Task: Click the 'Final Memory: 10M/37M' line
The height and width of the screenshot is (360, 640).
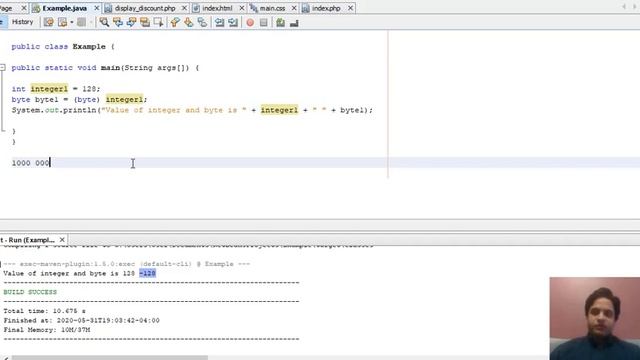Action: (x=47, y=330)
